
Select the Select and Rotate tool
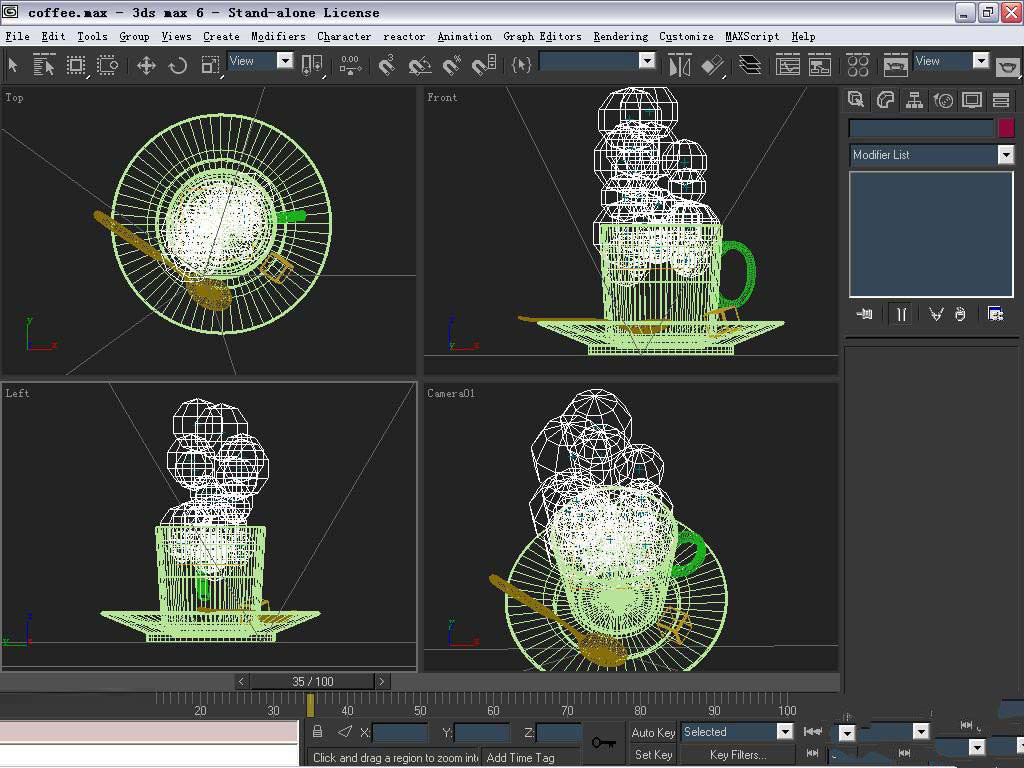[178, 65]
